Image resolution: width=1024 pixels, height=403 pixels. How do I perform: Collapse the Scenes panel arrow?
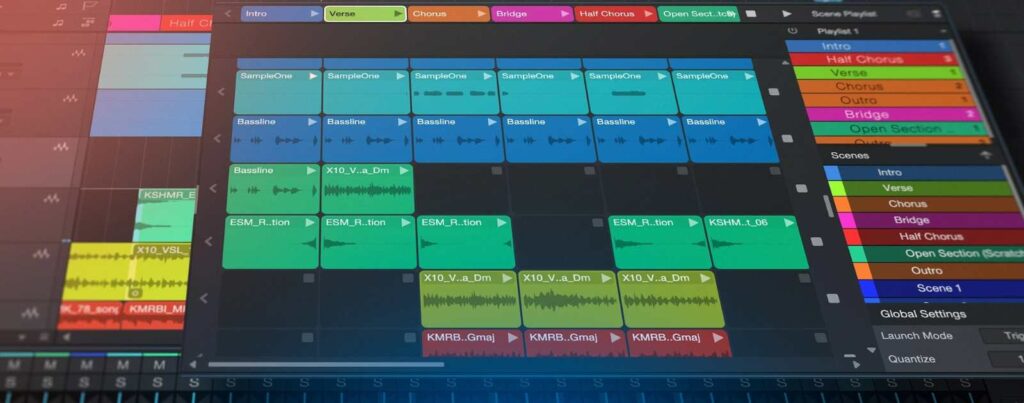click(986, 155)
